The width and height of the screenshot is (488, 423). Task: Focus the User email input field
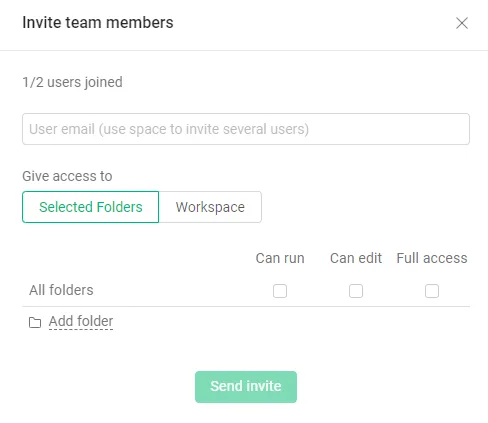pyautogui.click(x=246, y=129)
